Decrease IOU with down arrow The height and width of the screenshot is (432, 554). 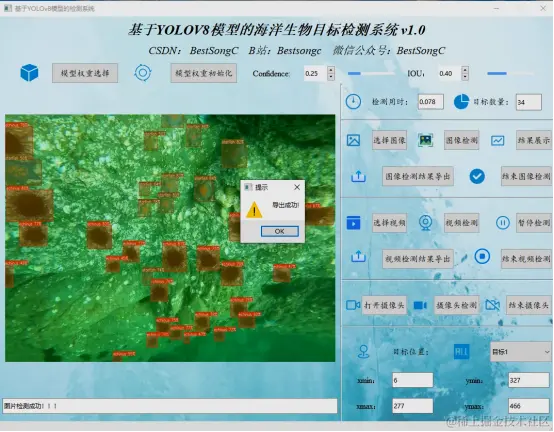(465, 77)
